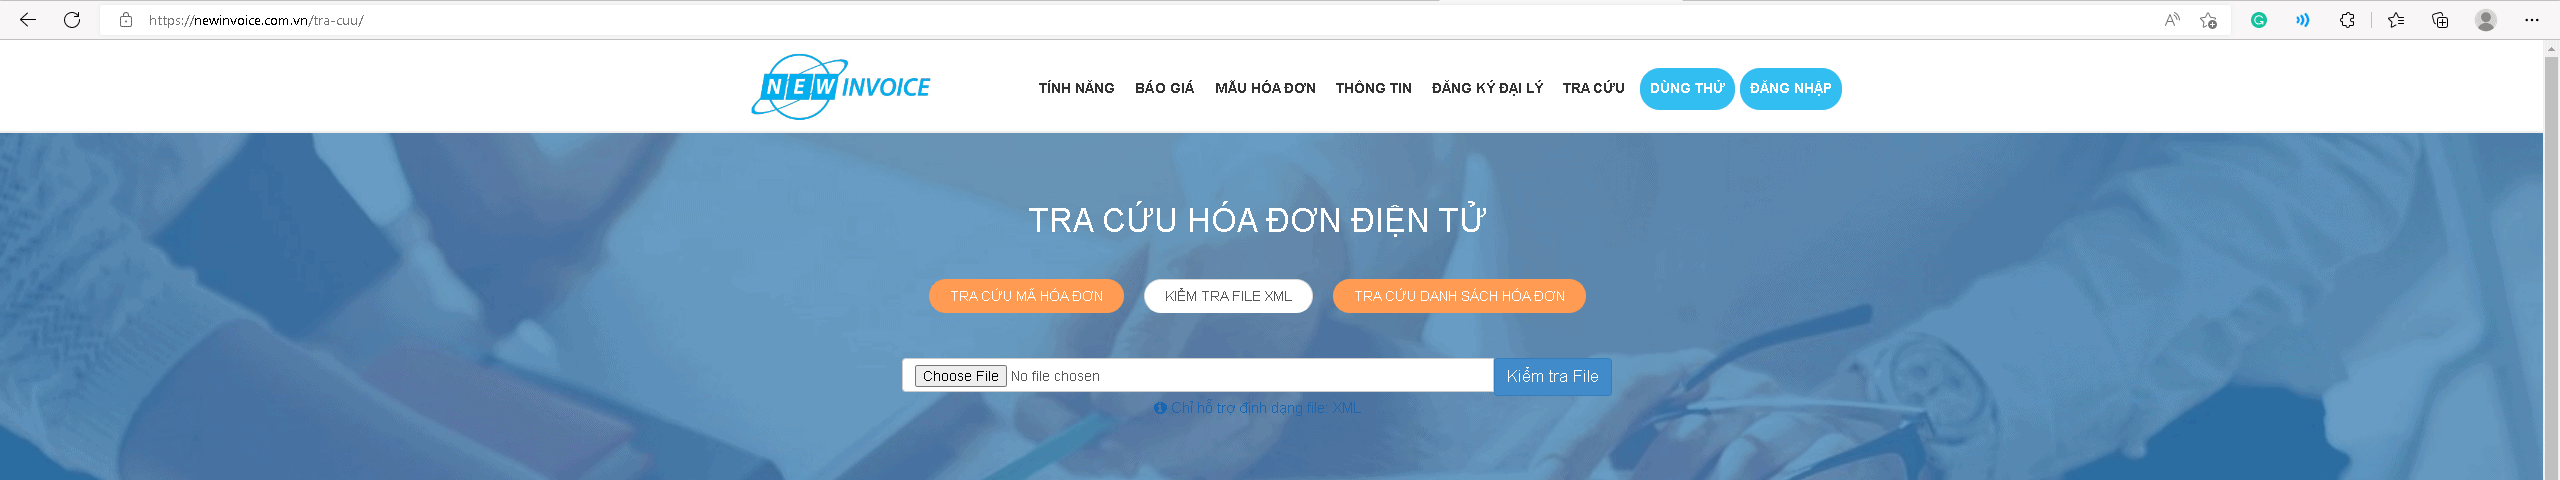Viewport: 2560px width, 480px height.
Task: Open the Grammarly extension icon
Action: pos(2259,20)
